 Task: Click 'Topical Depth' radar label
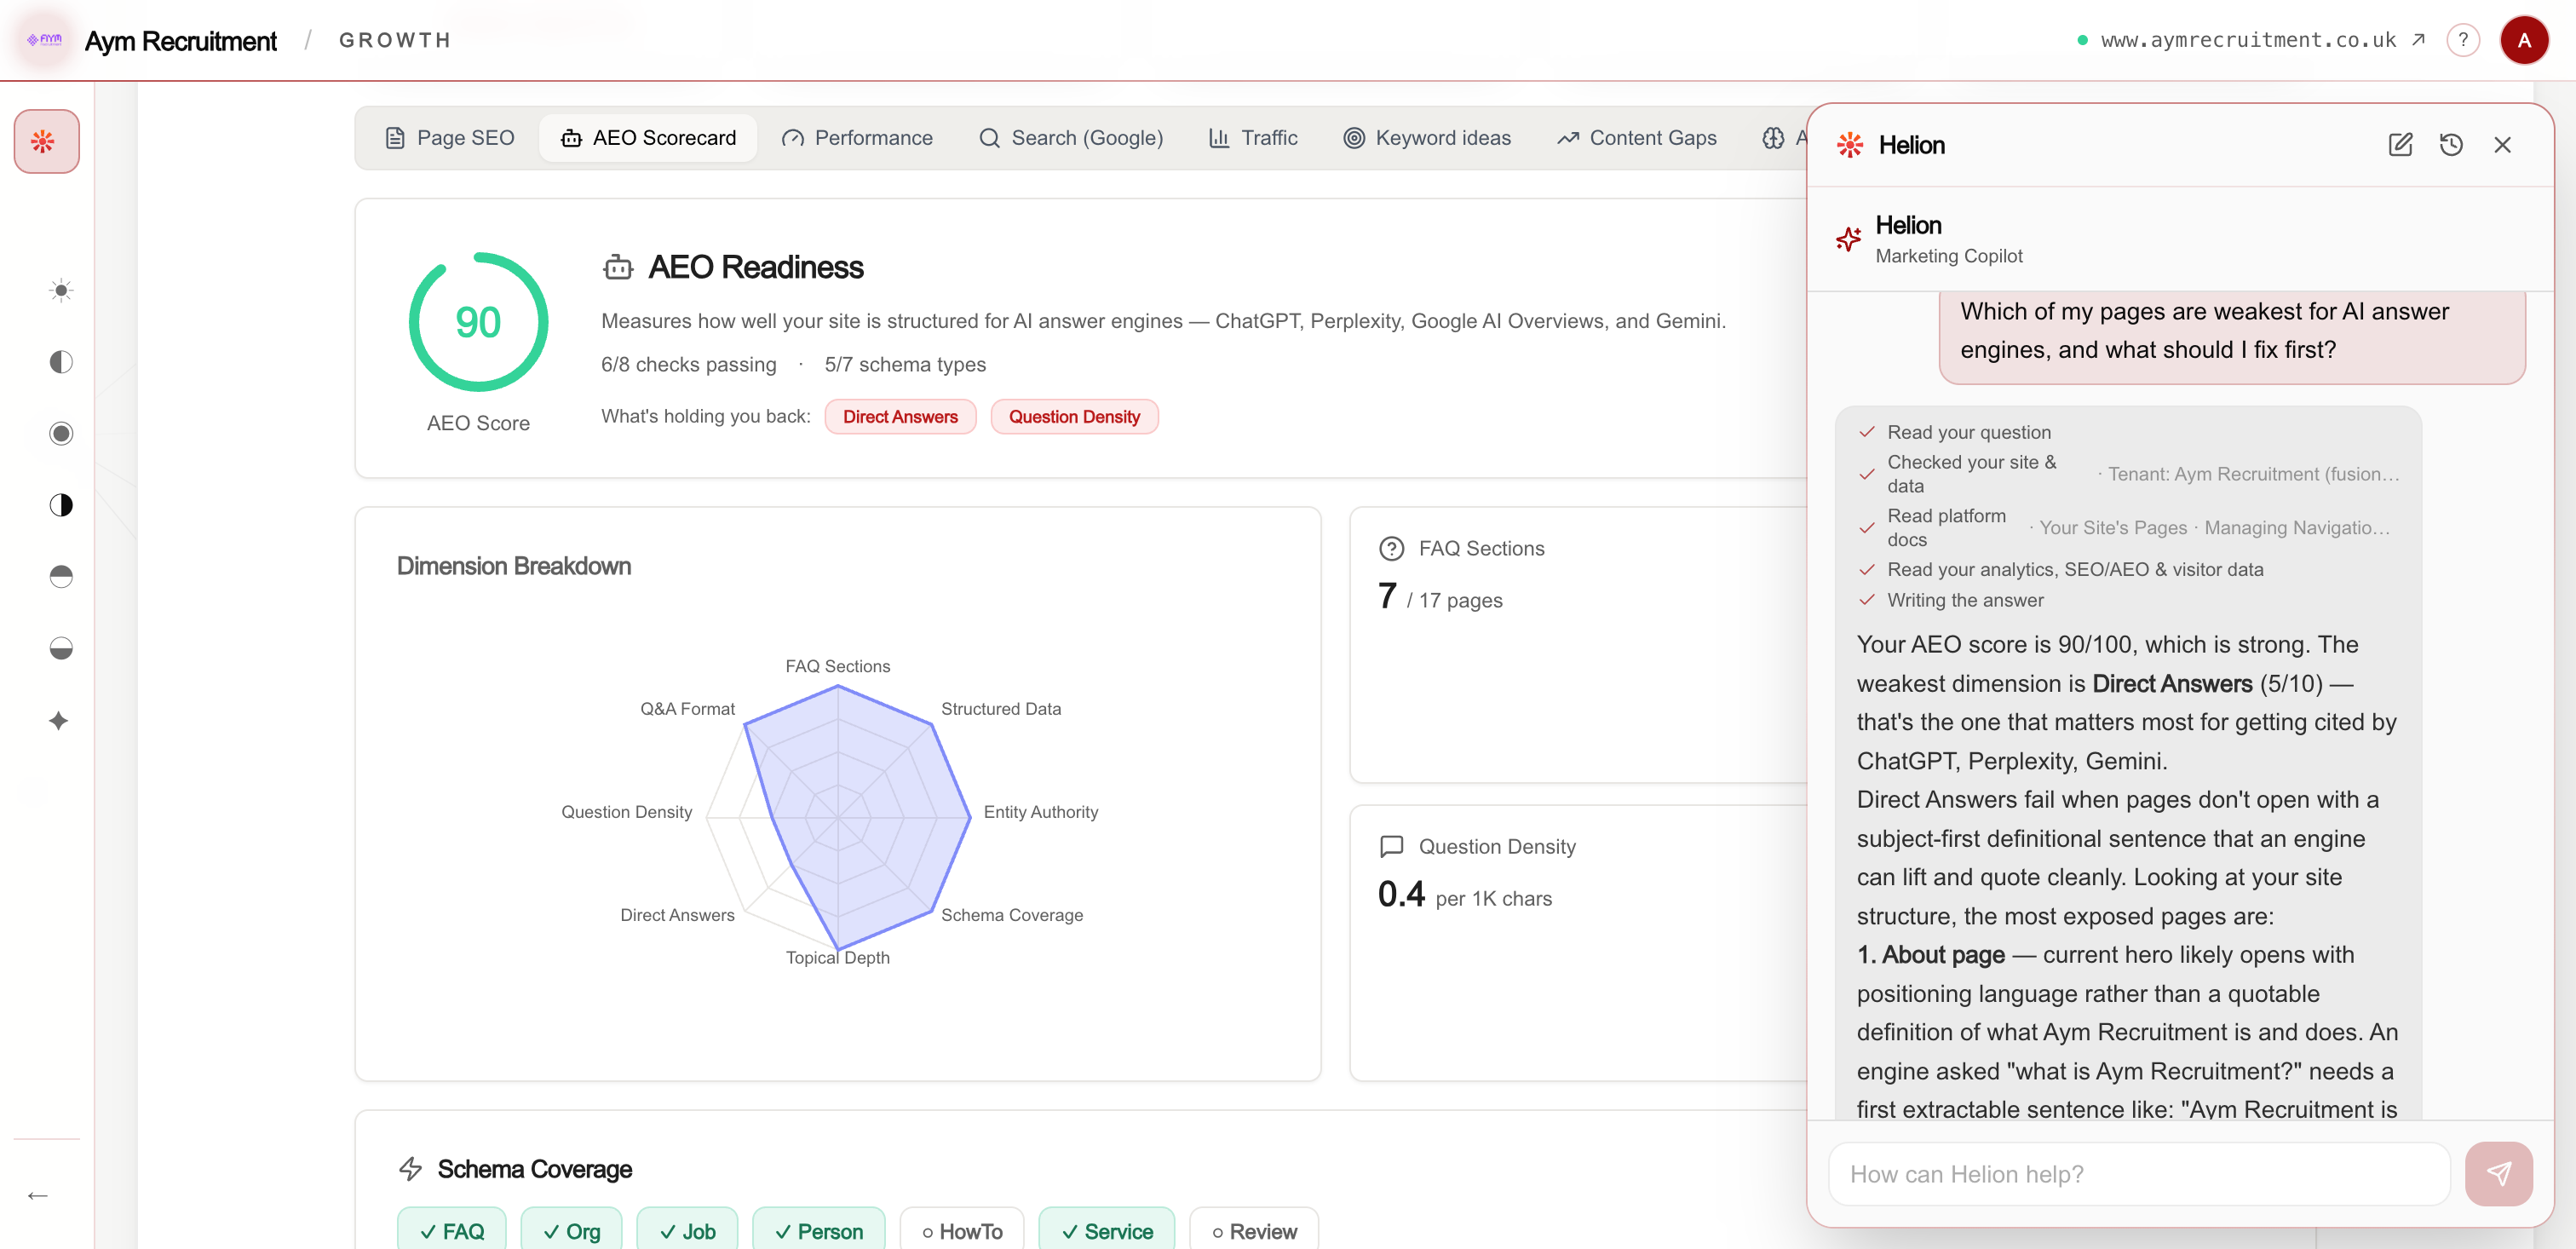click(x=838, y=957)
